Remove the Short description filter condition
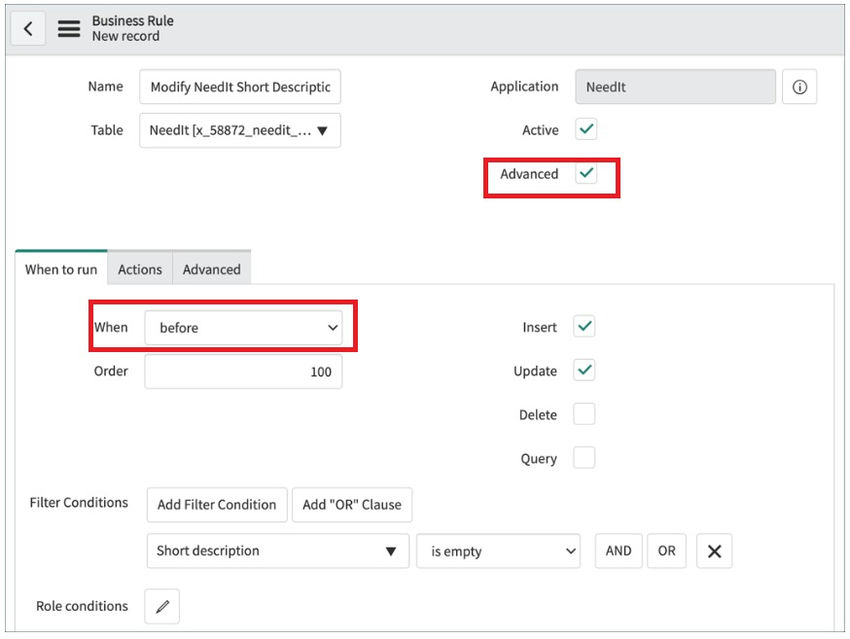 tap(714, 550)
